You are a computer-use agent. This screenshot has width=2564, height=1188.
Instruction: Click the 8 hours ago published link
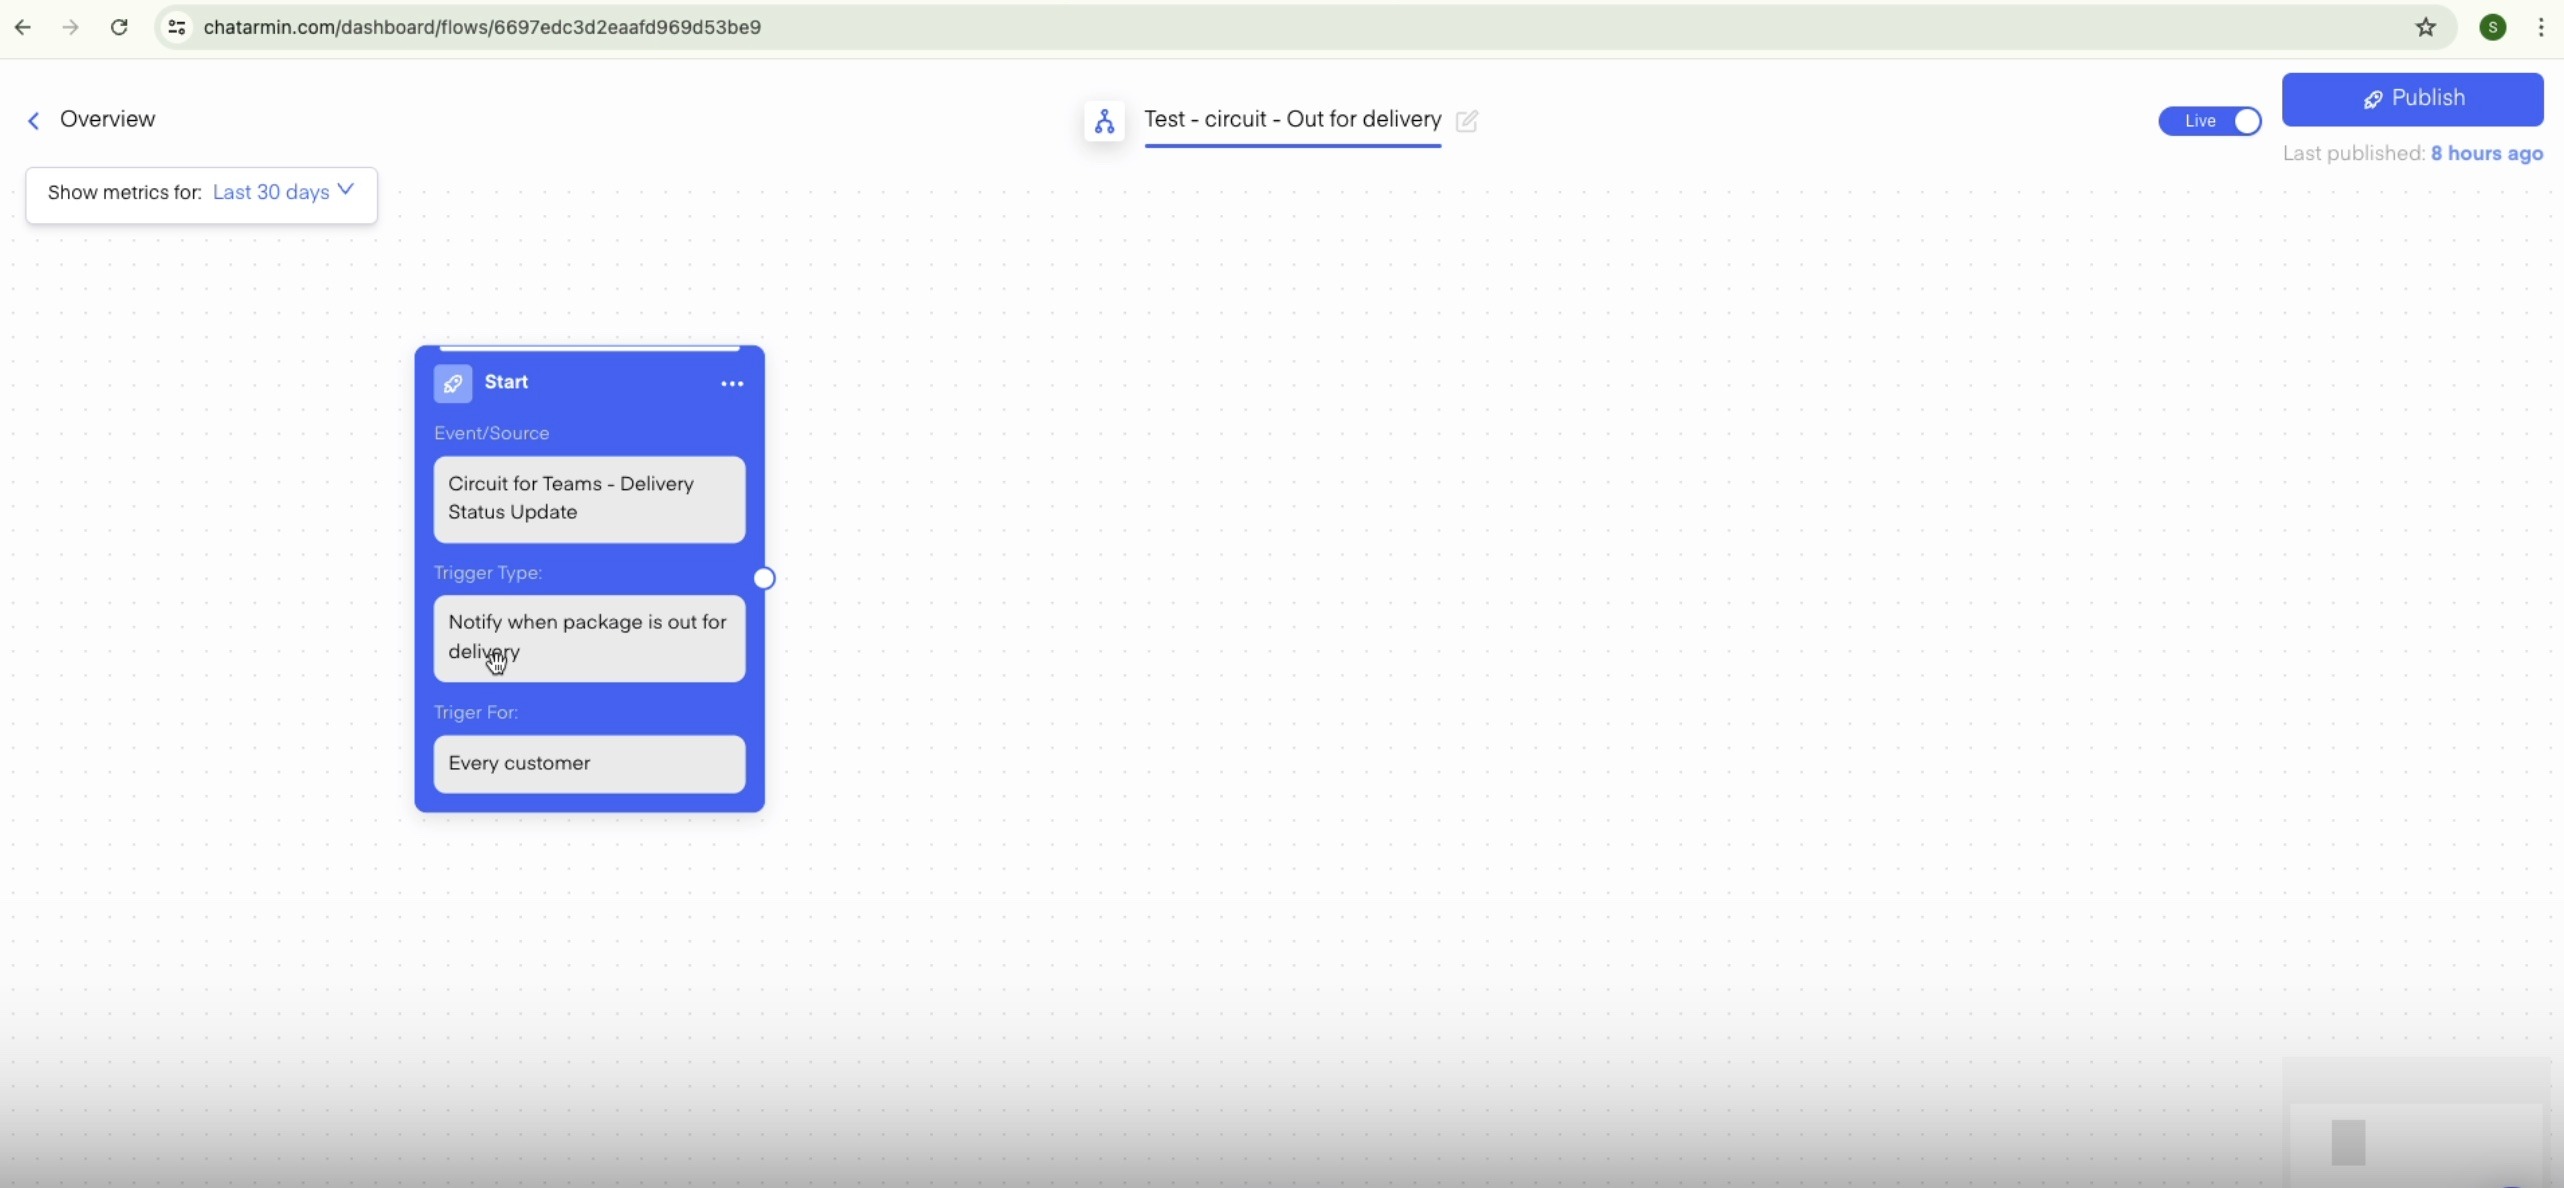coord(2487,153)
